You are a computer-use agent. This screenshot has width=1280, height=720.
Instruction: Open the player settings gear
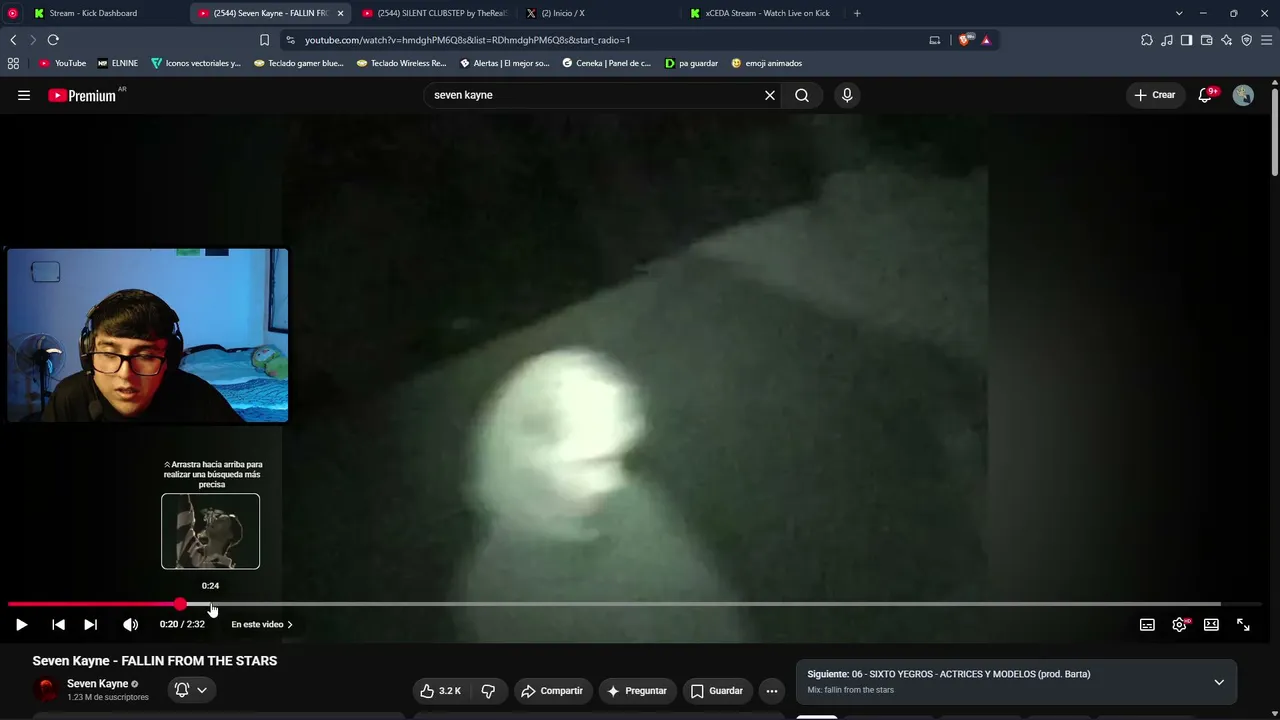(1180, 624)
